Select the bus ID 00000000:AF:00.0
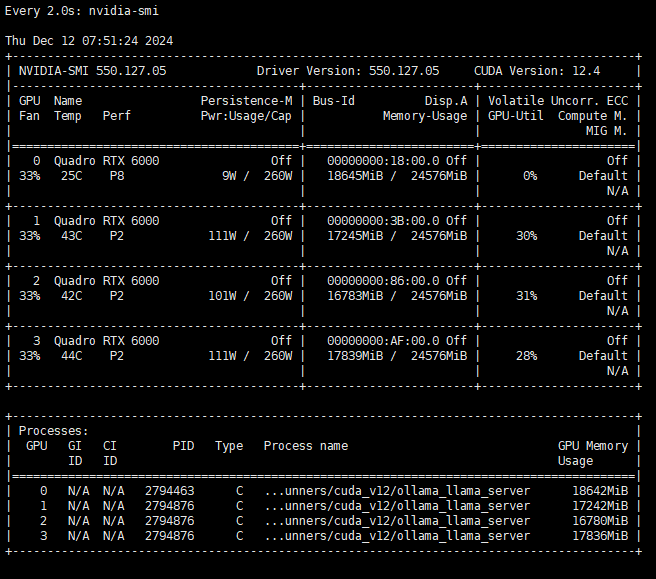 pyautogui.click(x=384, y=341)
